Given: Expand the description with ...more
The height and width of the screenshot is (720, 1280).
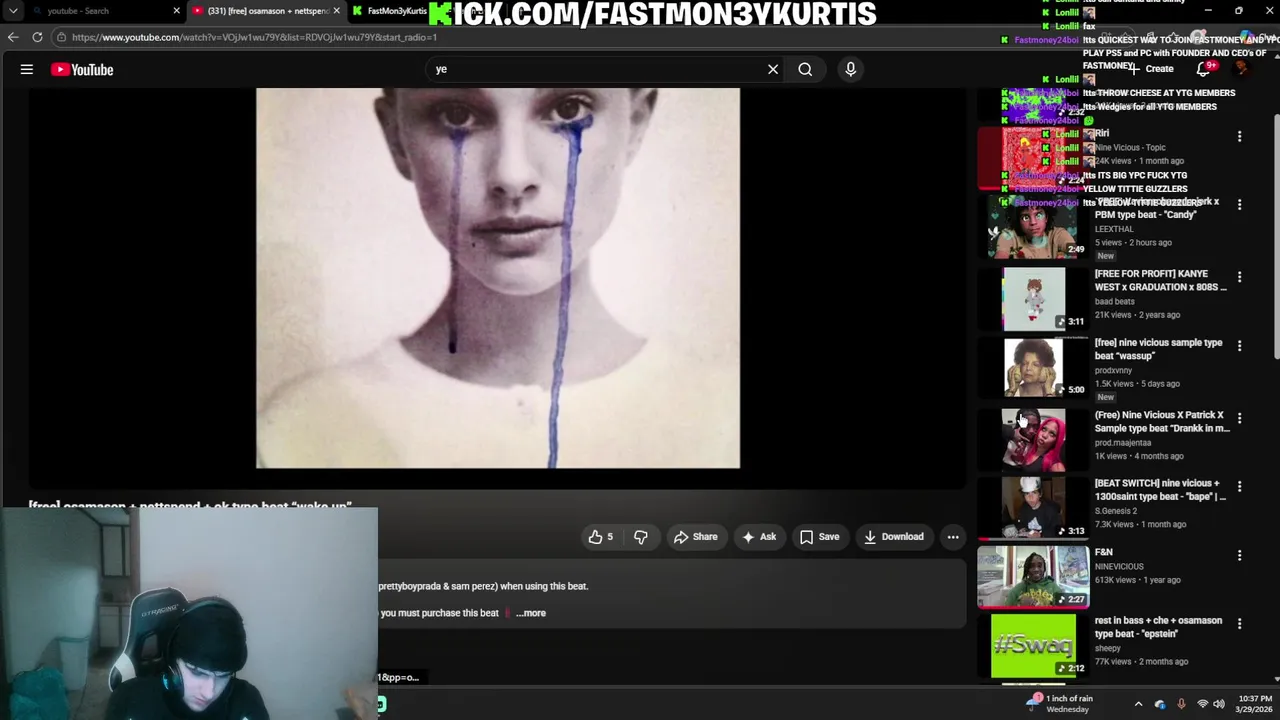Looking at the screenshot, I should (x=531, y=613).
